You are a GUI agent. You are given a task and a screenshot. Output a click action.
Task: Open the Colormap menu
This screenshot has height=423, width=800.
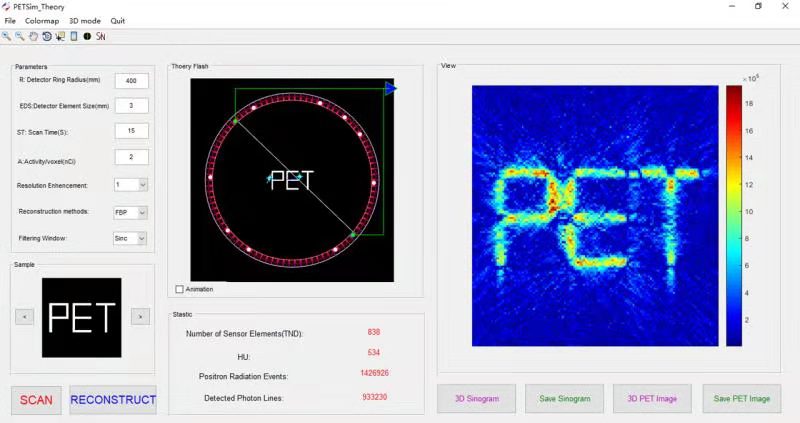(x=42, y=20)
